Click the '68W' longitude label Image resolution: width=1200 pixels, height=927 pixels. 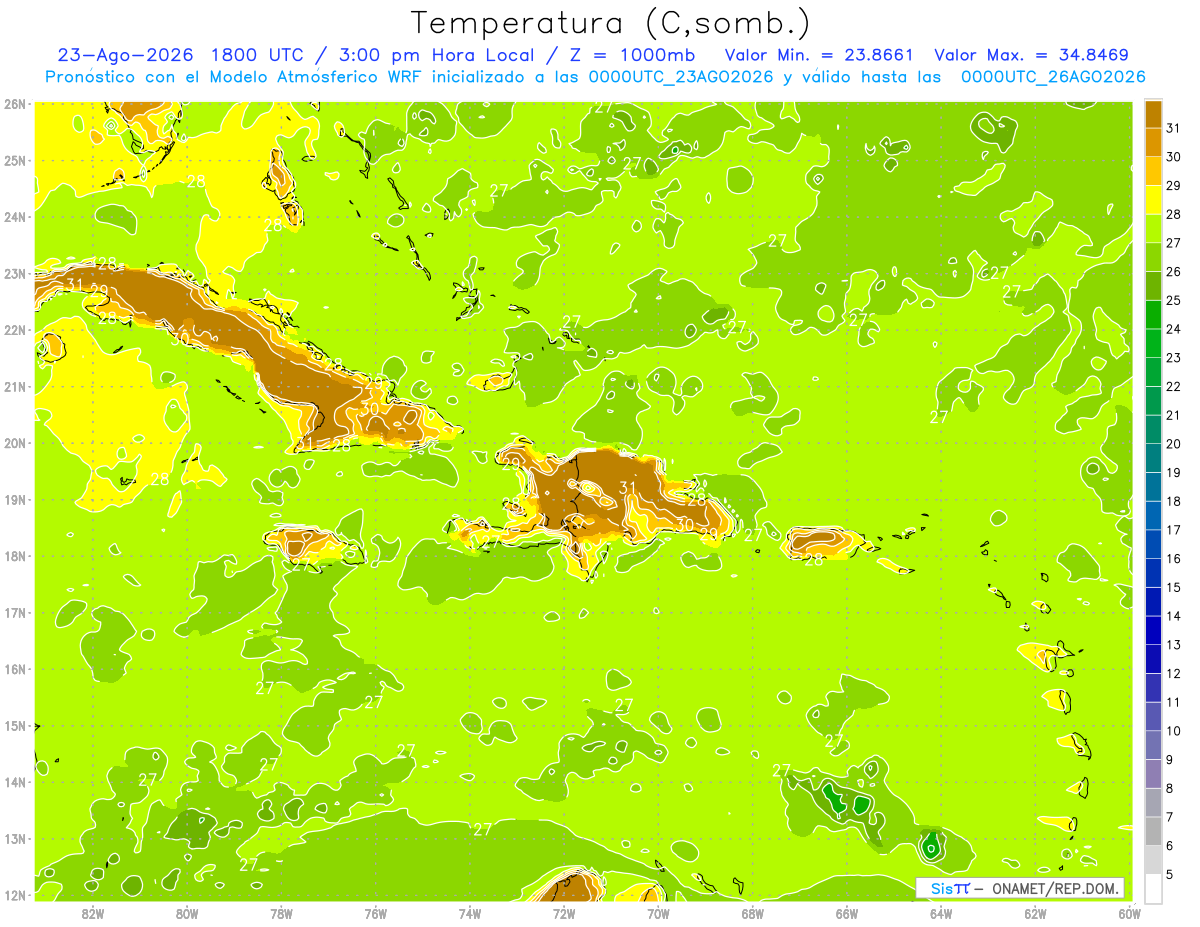coord(752,913)
